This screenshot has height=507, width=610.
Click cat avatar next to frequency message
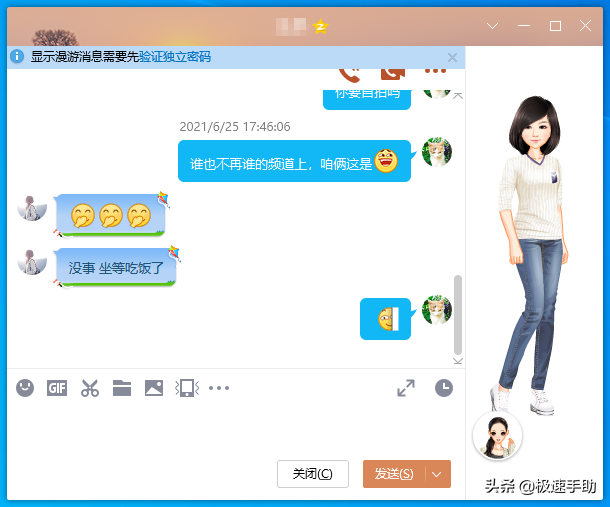point(437,151)
